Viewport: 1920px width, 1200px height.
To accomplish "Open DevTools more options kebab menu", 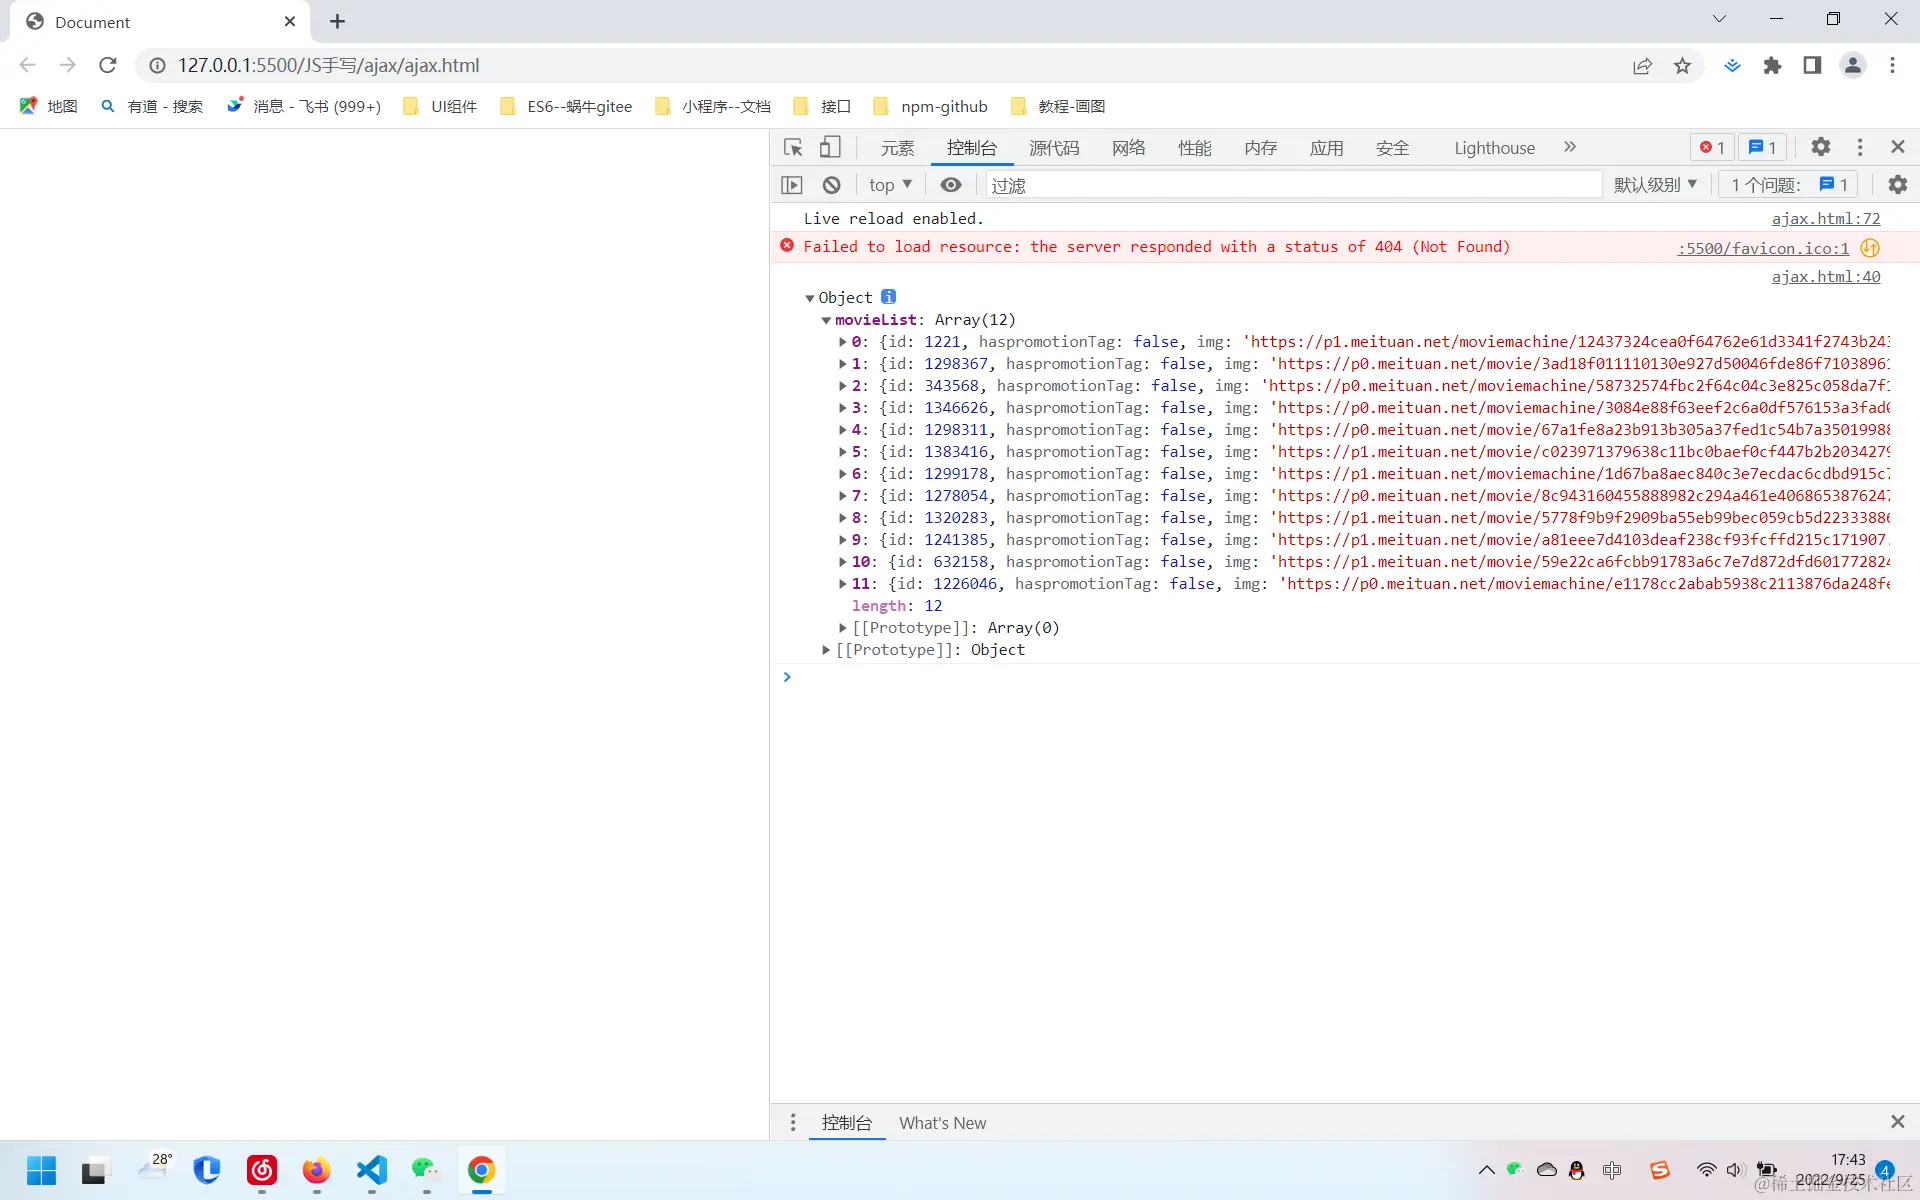I will [1860, 147].
